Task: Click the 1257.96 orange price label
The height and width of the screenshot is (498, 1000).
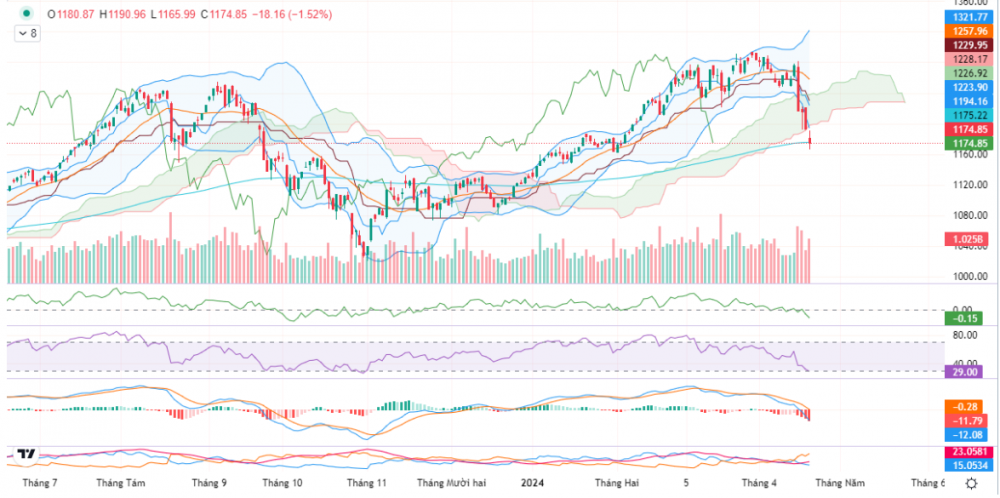Action: [x=968, y=31]
